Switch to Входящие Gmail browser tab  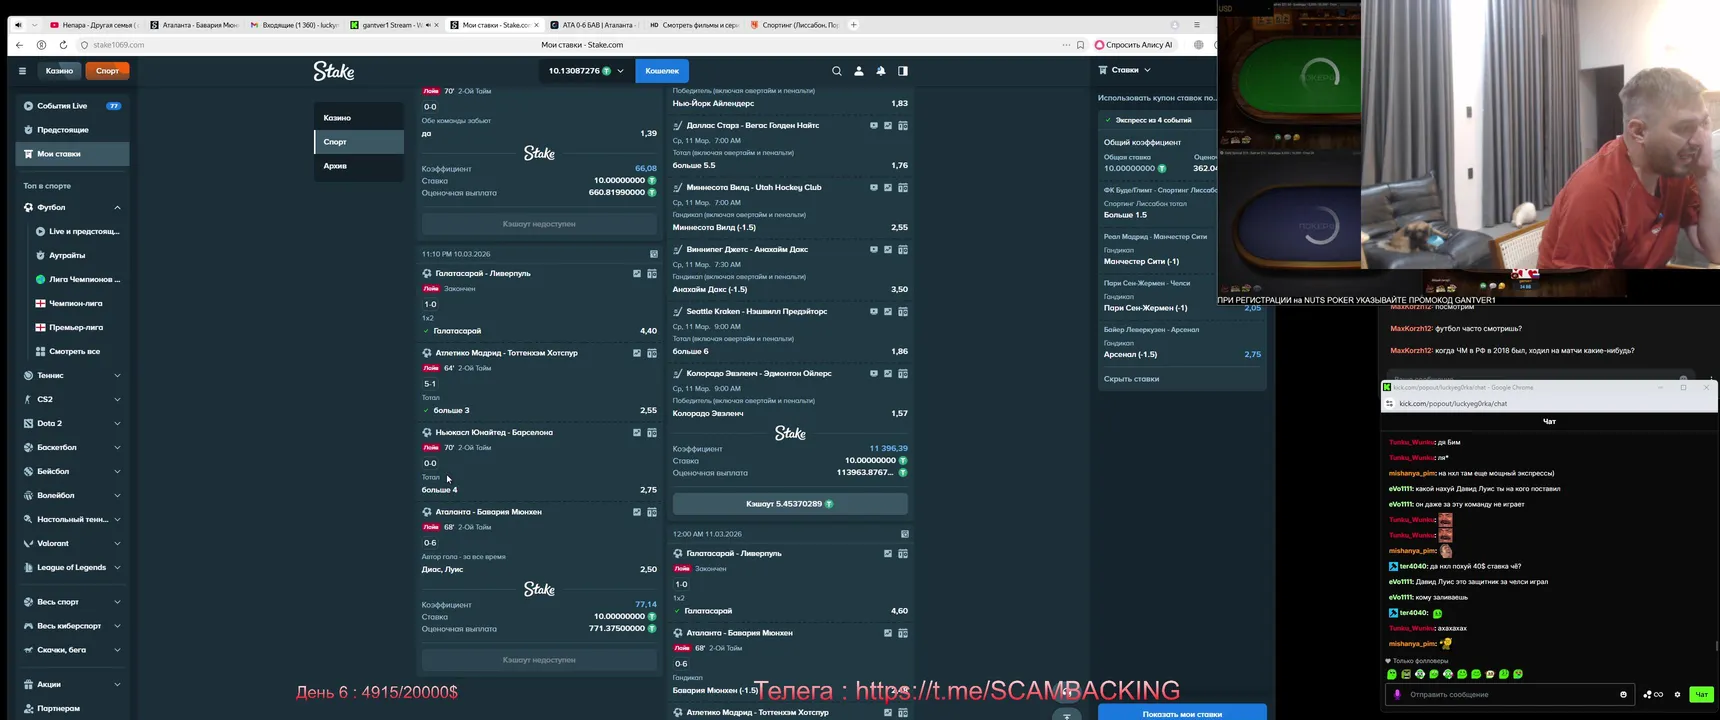click(x=294, y=25)
